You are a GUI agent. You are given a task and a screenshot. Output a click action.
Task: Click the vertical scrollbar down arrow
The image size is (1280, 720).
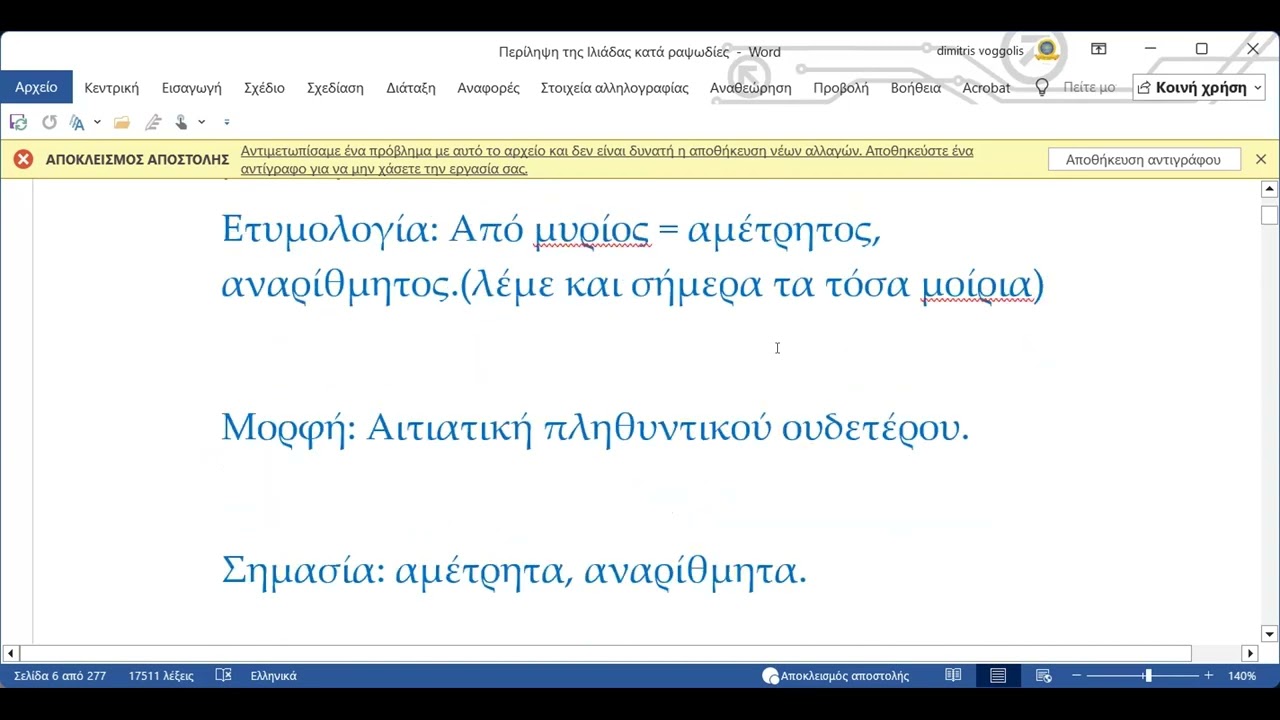click(1270, 634)
